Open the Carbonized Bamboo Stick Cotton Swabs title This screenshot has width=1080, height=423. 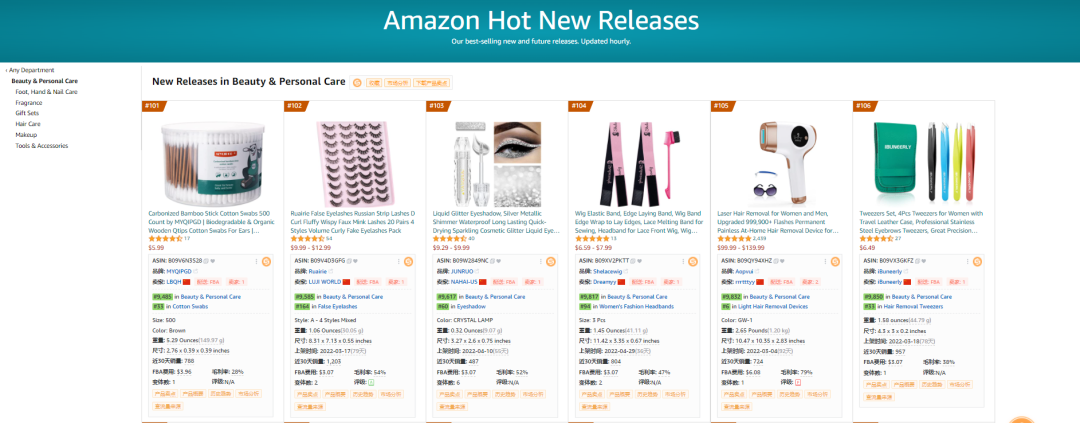pos(211,223)
